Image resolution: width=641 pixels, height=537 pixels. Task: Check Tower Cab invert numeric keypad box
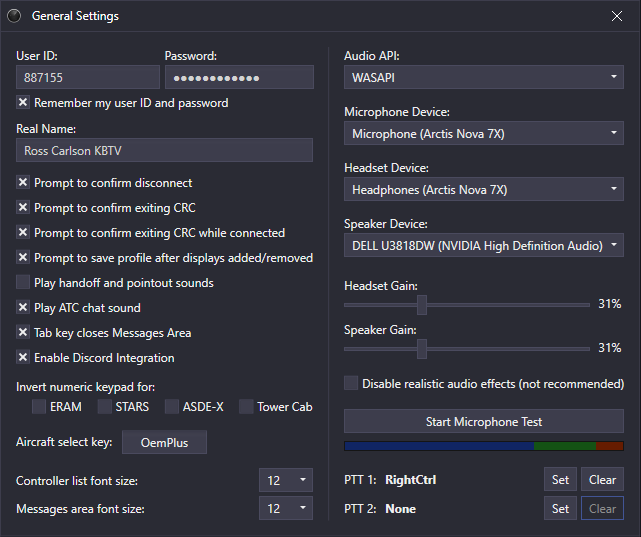coord(246,407)
